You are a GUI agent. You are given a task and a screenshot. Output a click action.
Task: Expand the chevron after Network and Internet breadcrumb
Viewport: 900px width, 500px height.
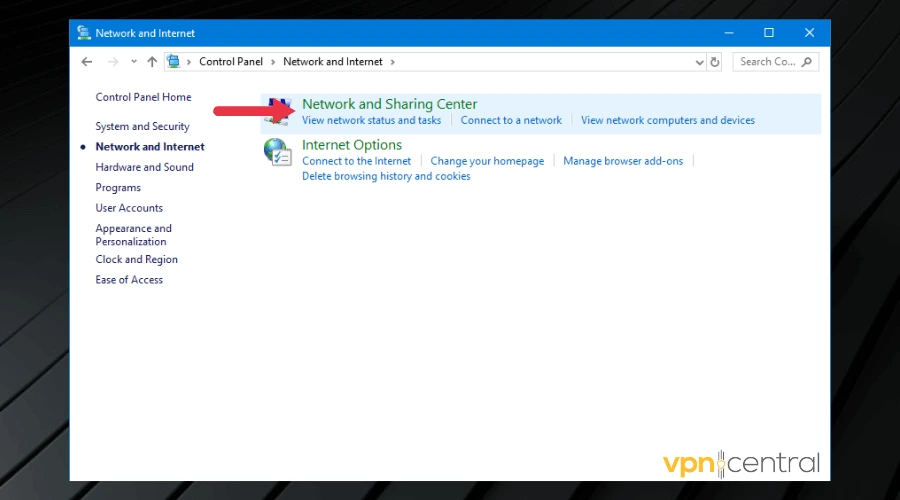coord(392,62)
